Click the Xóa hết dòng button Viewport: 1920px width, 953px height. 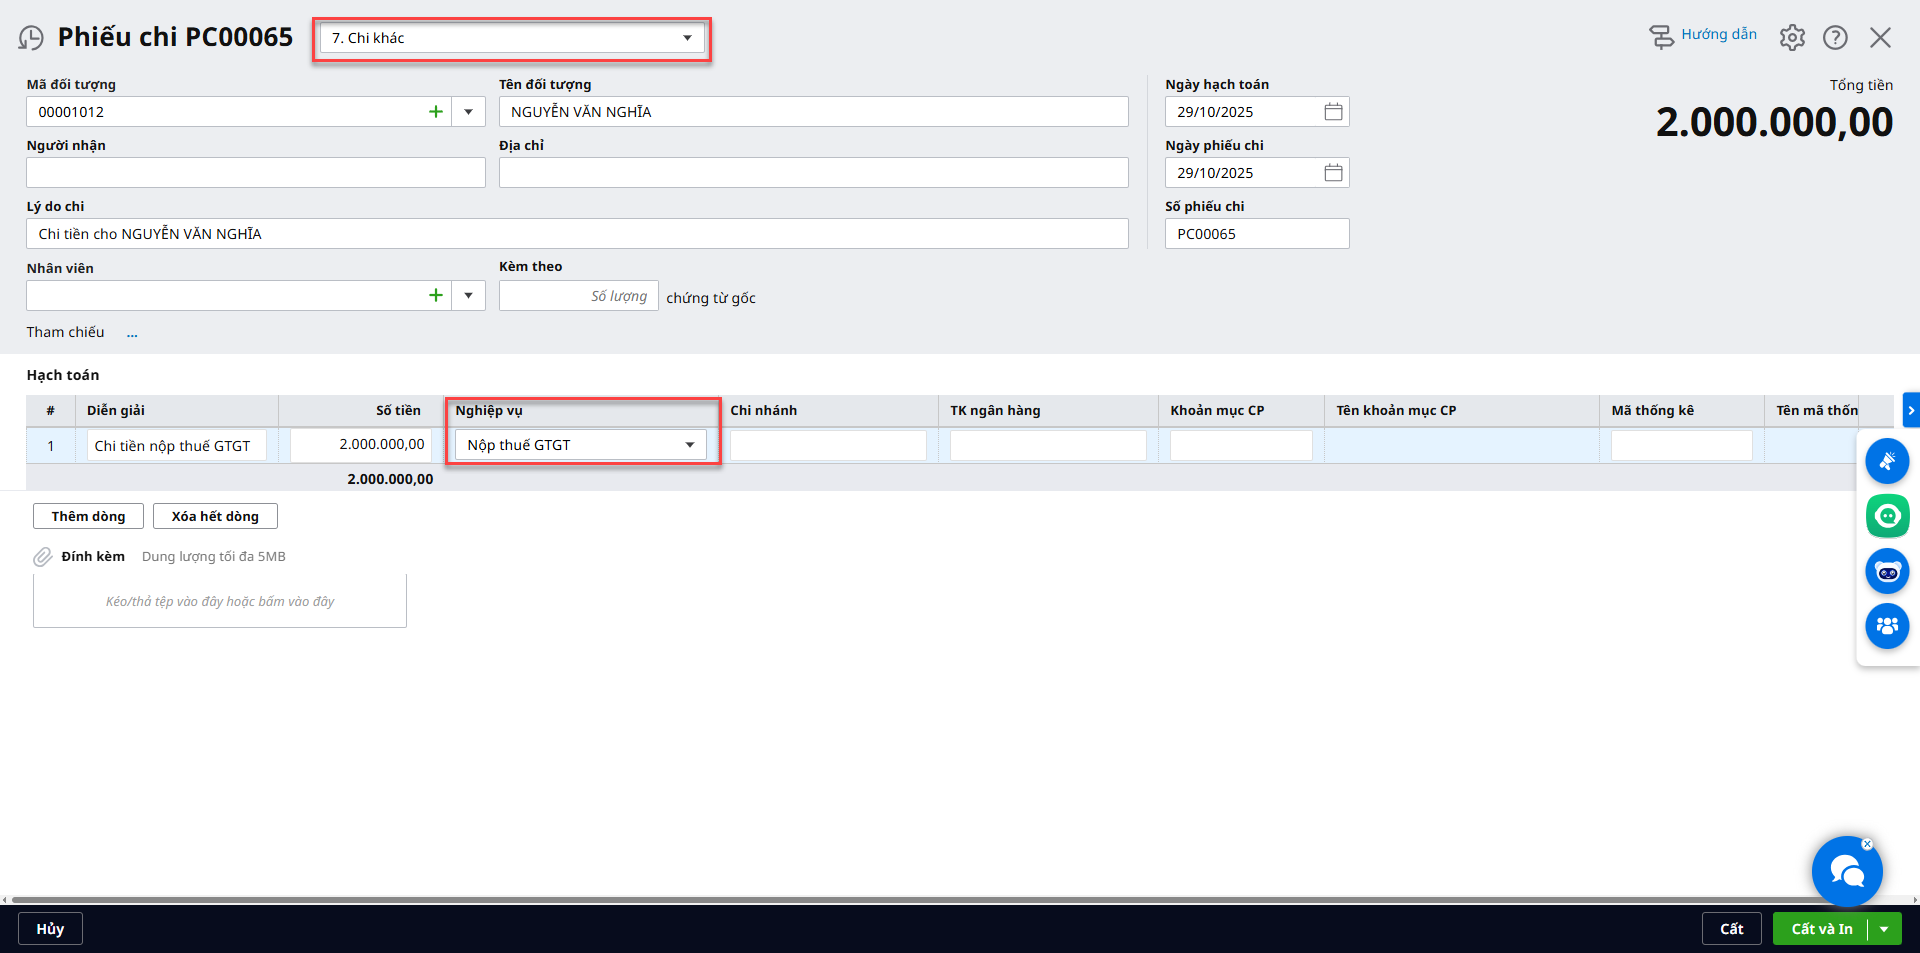[215, 516]
